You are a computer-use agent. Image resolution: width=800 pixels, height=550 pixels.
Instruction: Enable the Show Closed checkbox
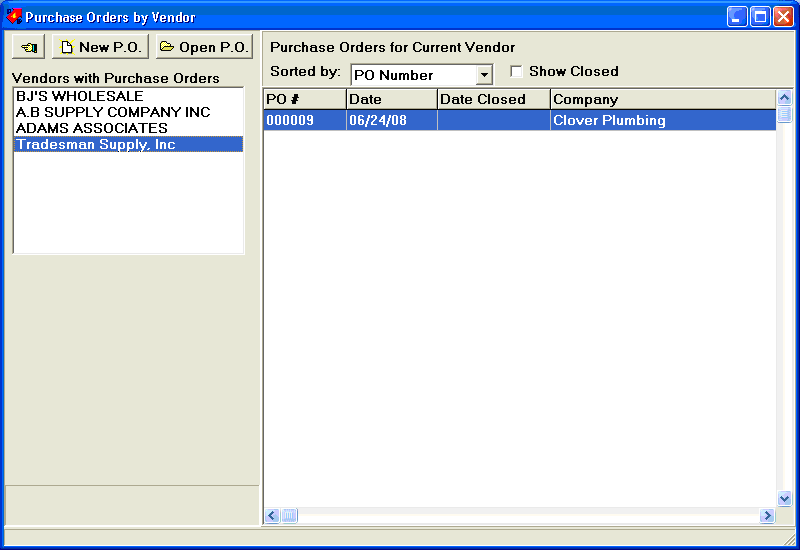tap(516, 71)
